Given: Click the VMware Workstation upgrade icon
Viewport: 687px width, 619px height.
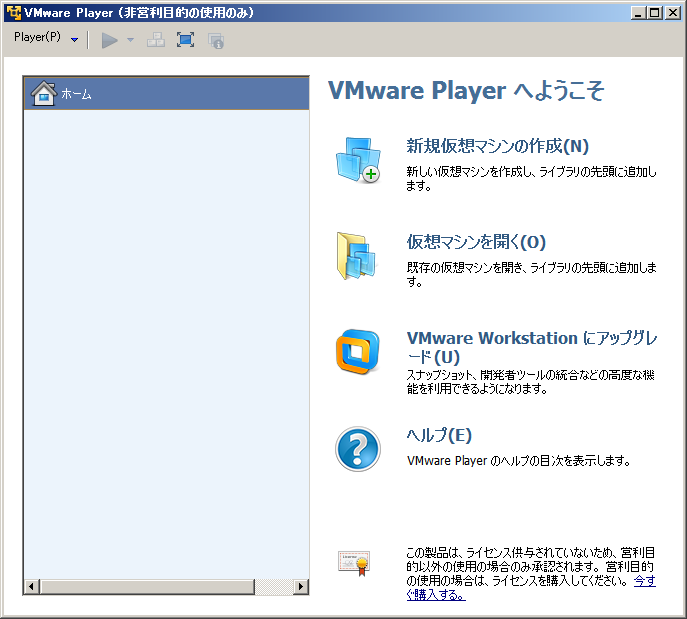Looking at the screenshot, I should click(x=358, y=352).
